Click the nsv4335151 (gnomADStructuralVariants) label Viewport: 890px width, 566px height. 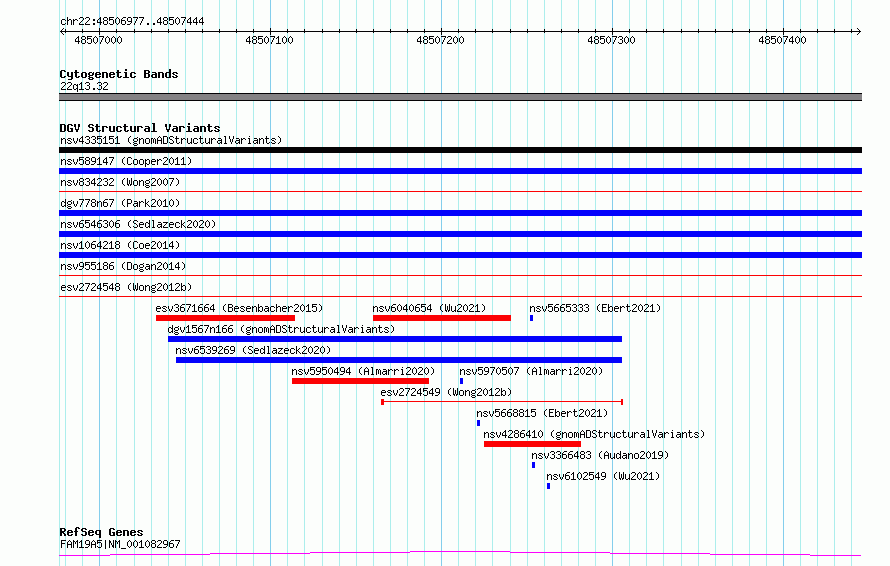click(x=171, y=140)
